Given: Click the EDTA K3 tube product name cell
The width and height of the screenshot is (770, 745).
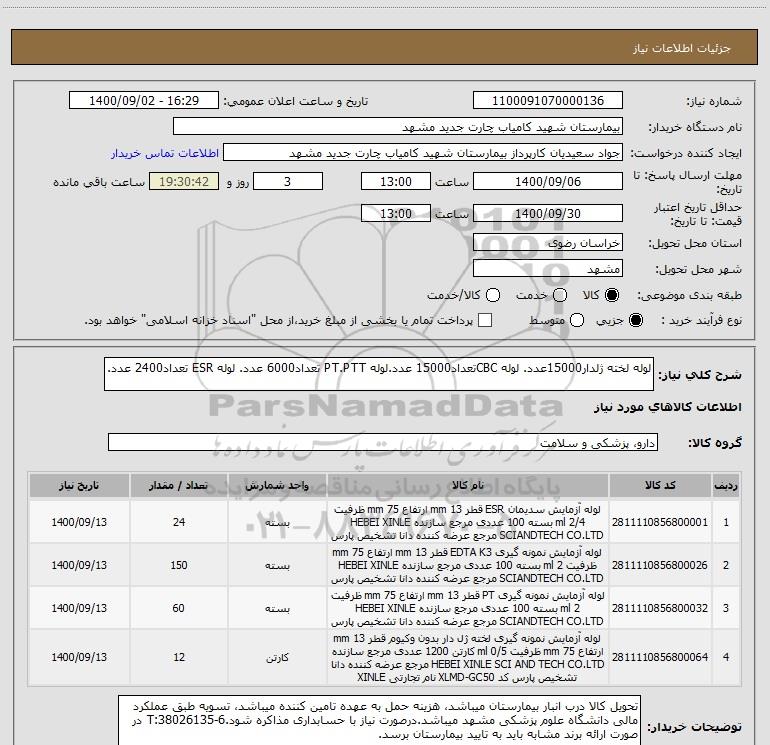Looking at the screenshot, I should (468, 565).
